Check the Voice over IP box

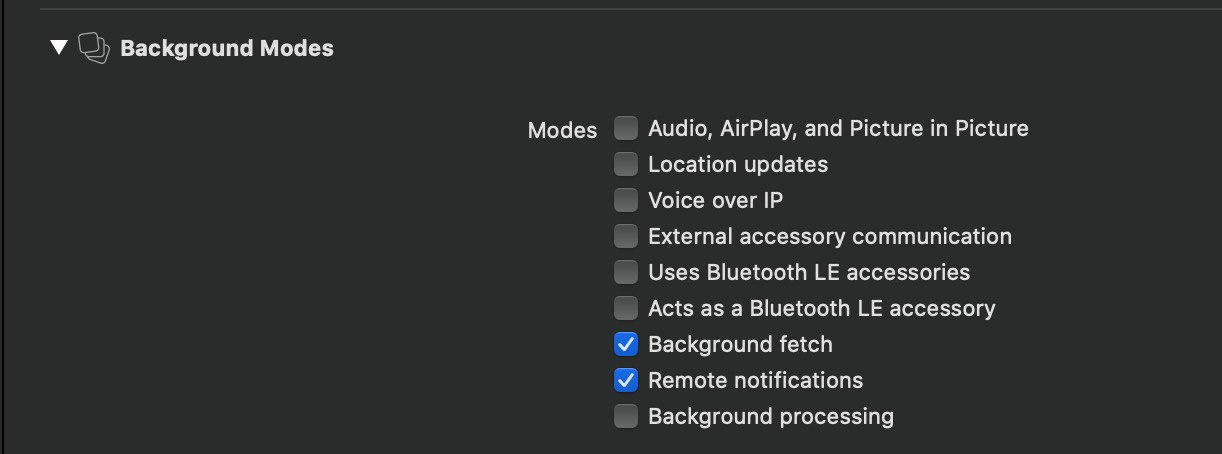click(x=626, y=200)
